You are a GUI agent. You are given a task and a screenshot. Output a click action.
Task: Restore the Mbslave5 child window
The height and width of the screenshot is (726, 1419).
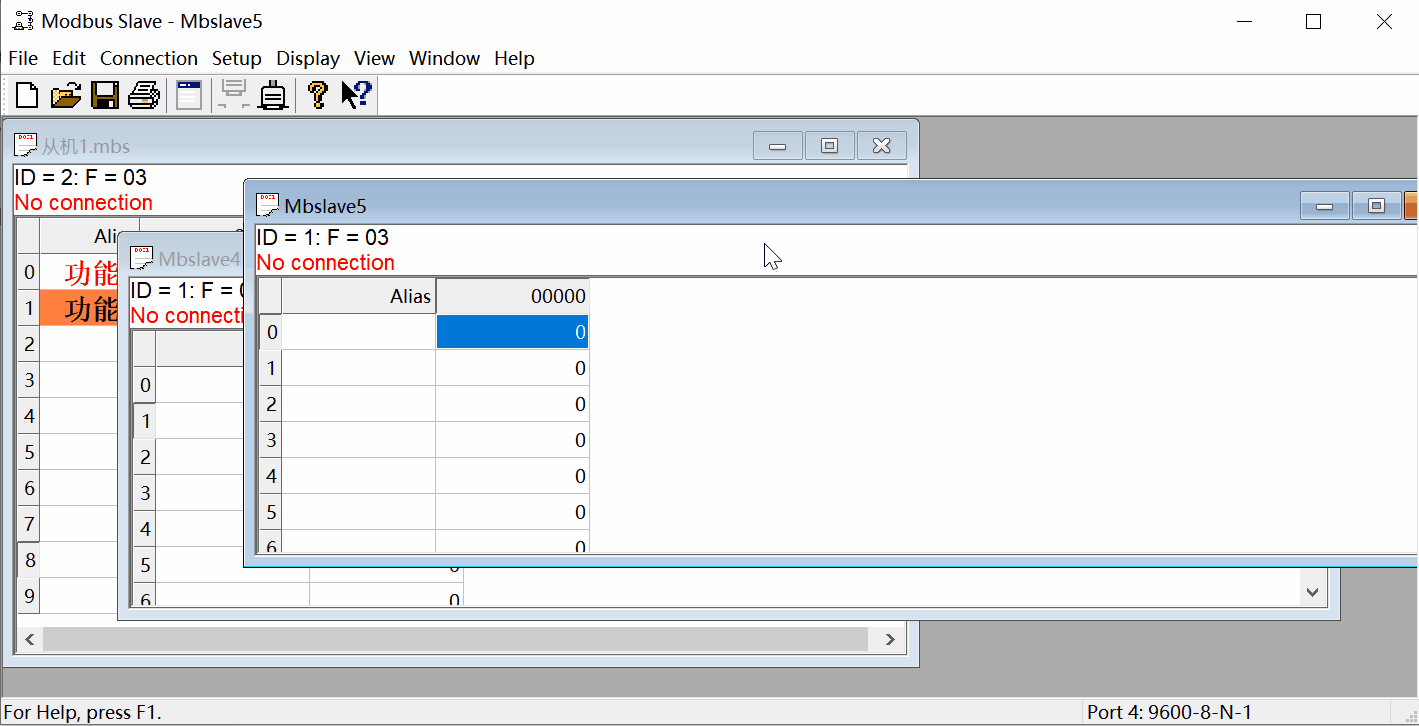click(x=1376, y=206)
